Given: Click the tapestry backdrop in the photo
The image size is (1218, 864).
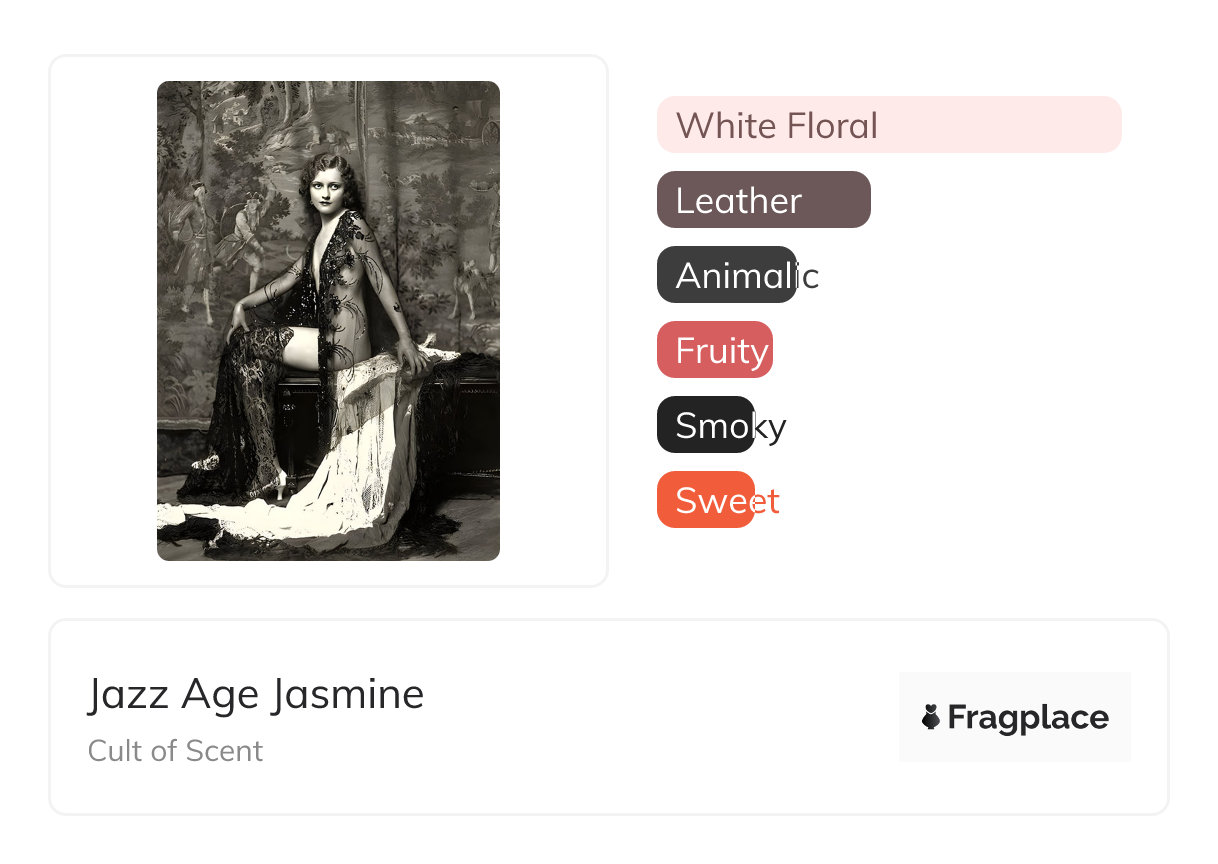Looking at the screenshot, I should click(440, 180).
